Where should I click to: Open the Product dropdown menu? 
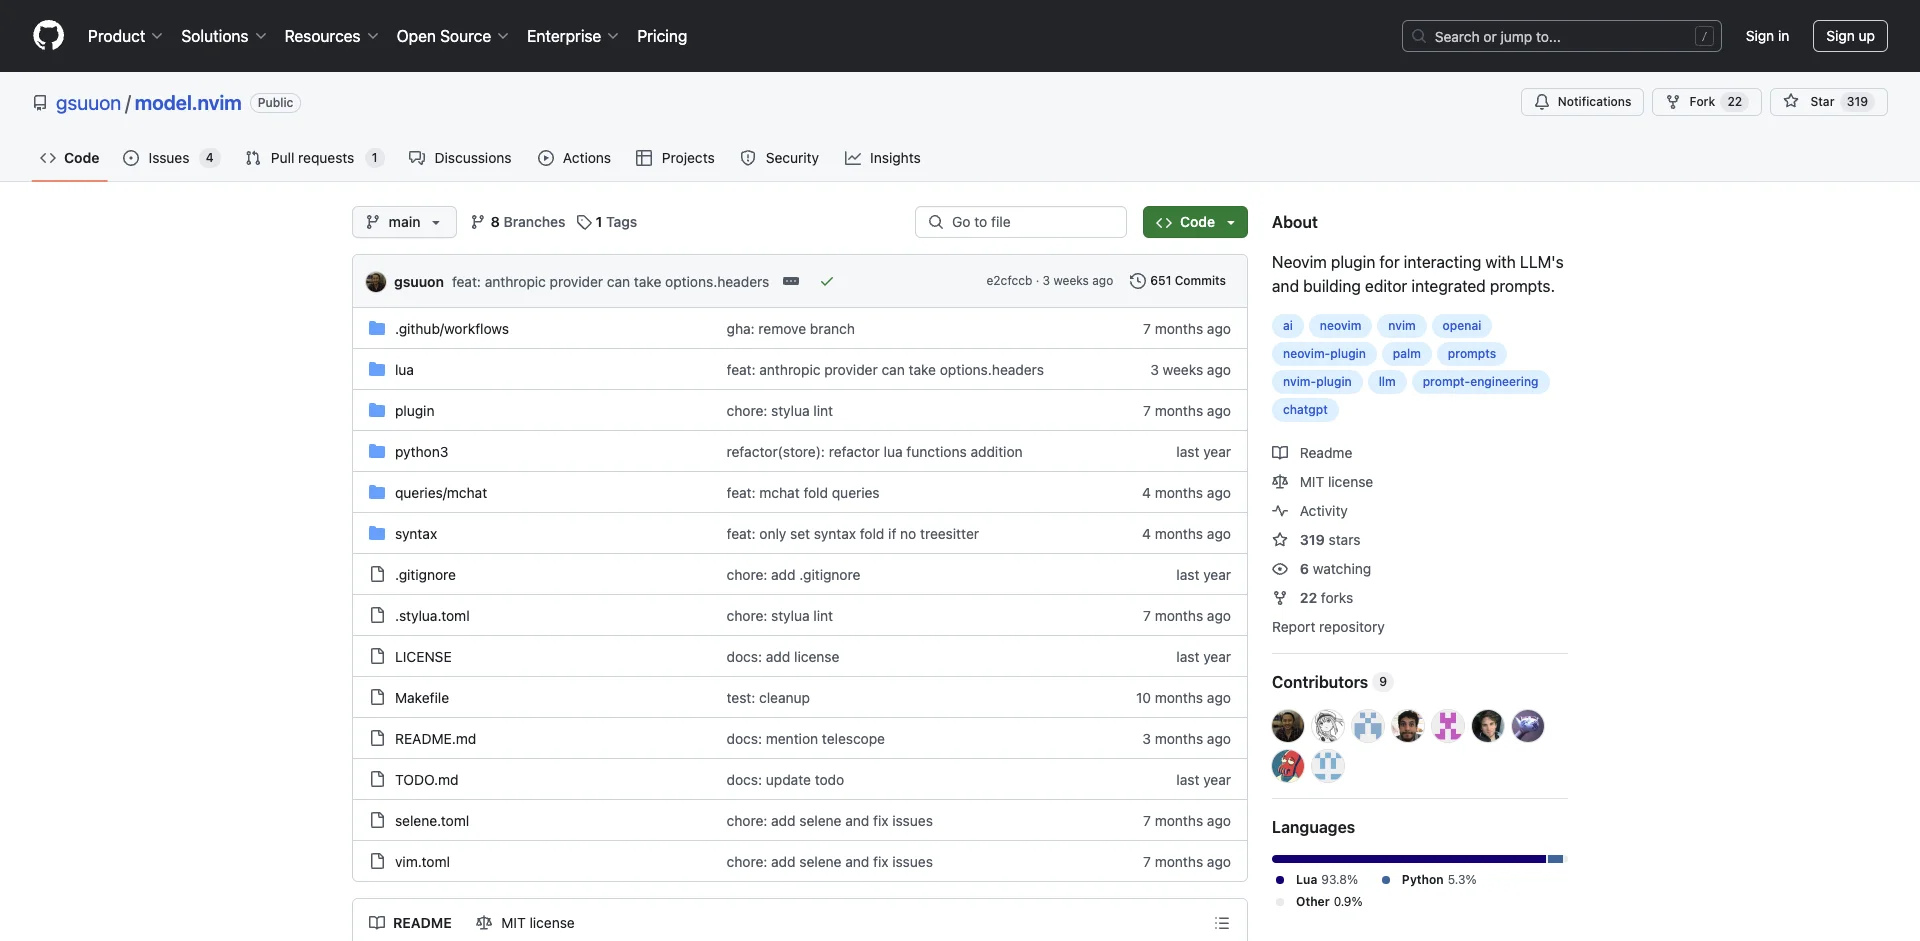pos(125,36)
